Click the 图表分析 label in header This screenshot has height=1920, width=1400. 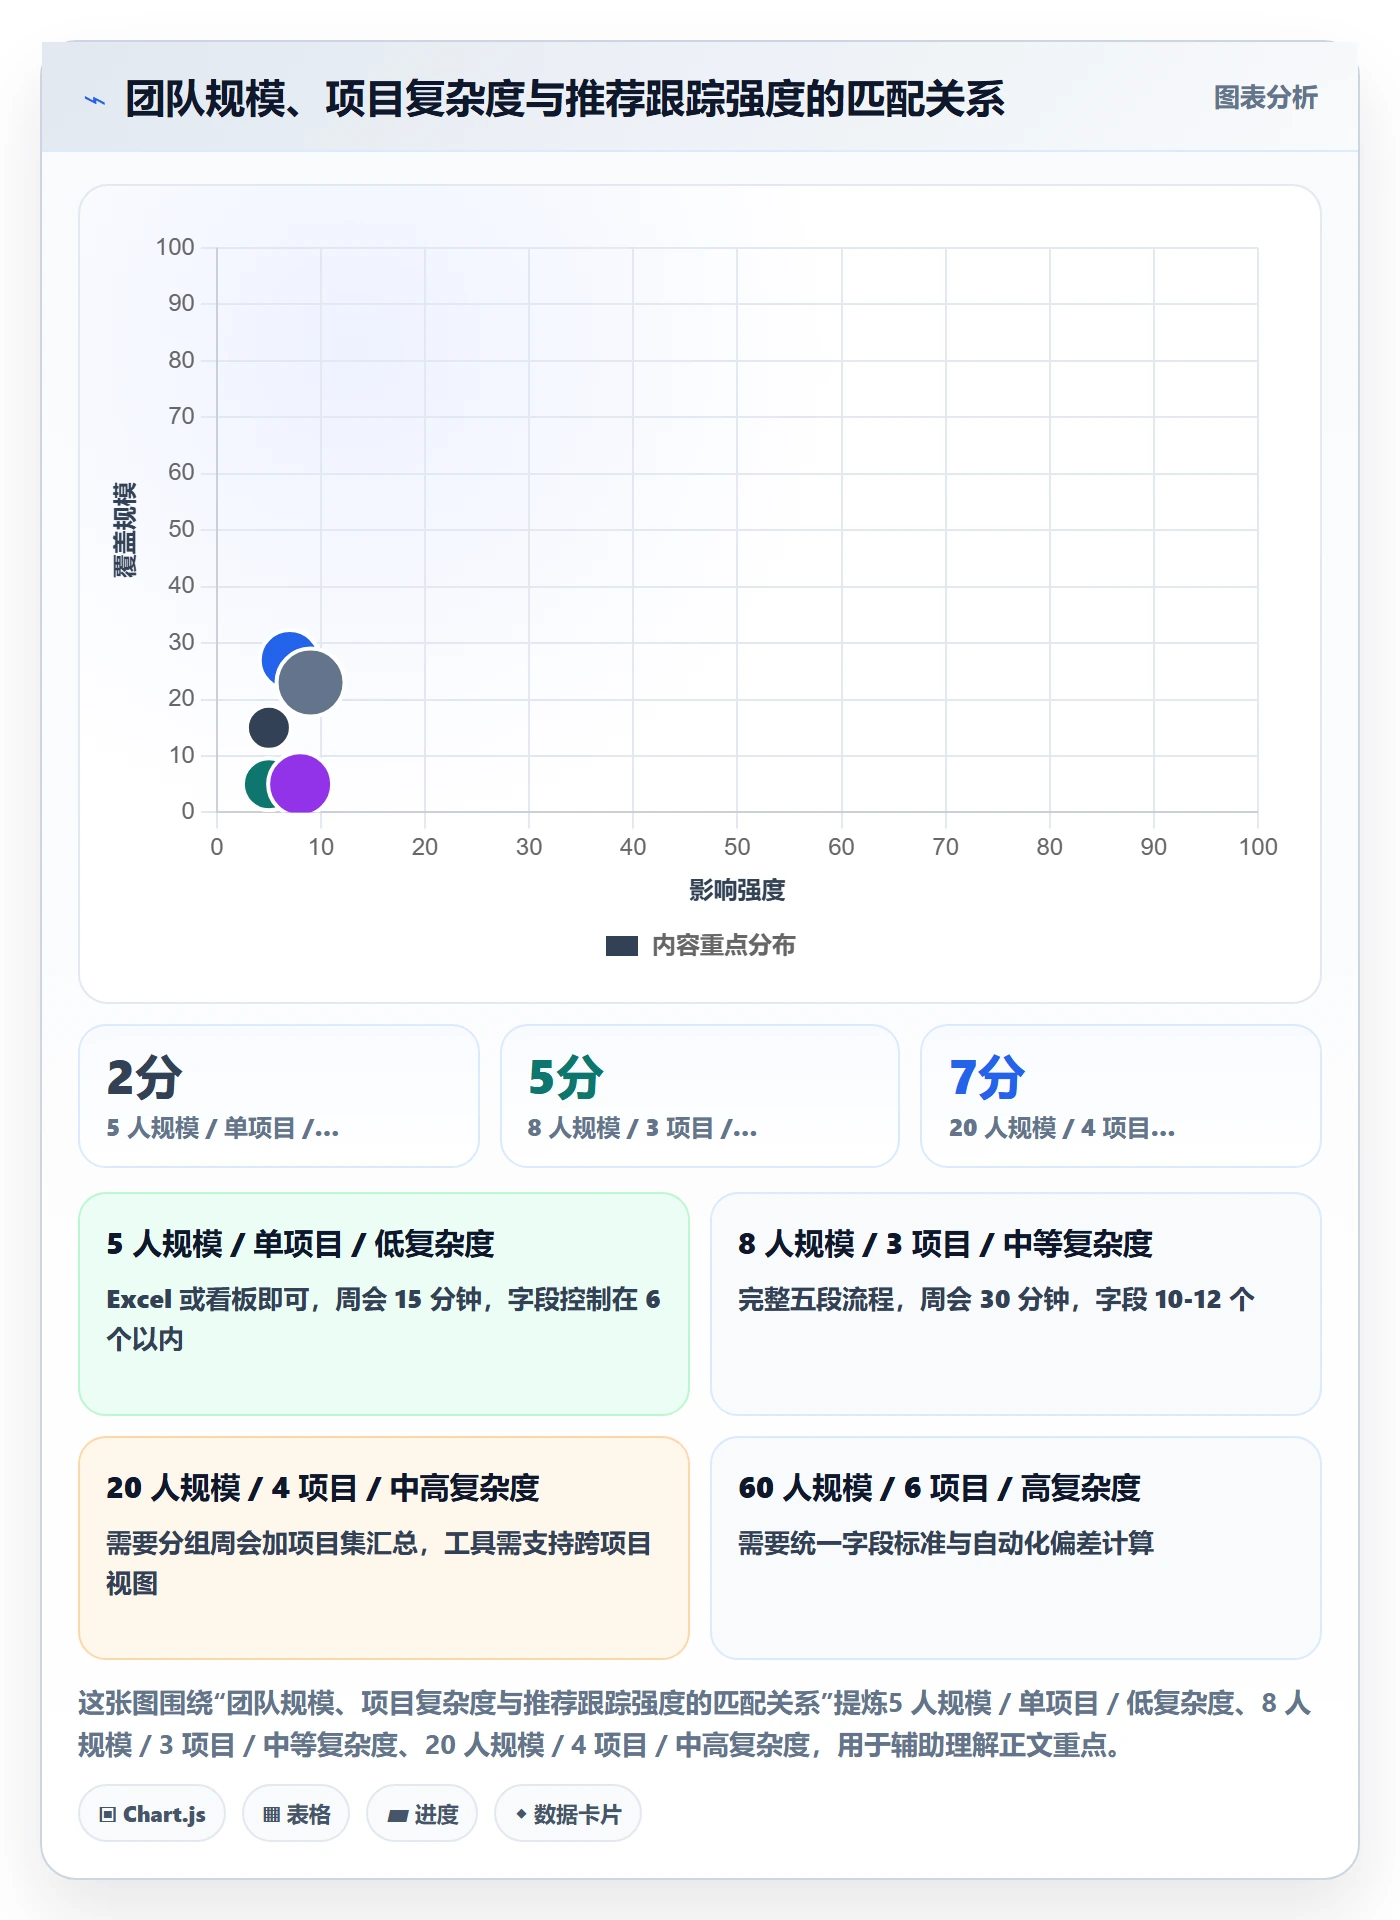click(1265, 98)
